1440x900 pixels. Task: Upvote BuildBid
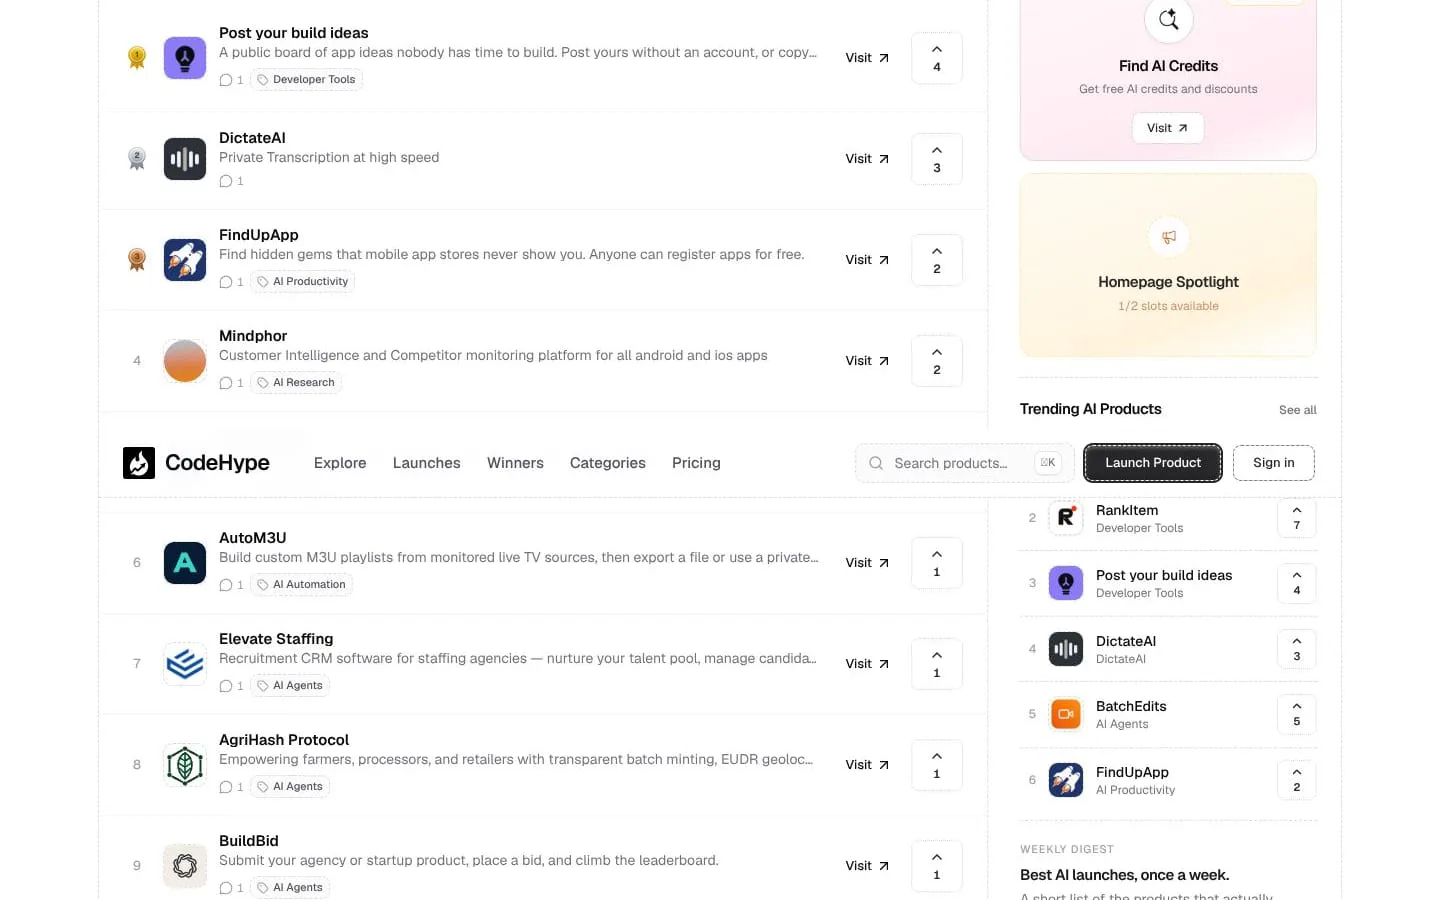(x=937, y=866)
